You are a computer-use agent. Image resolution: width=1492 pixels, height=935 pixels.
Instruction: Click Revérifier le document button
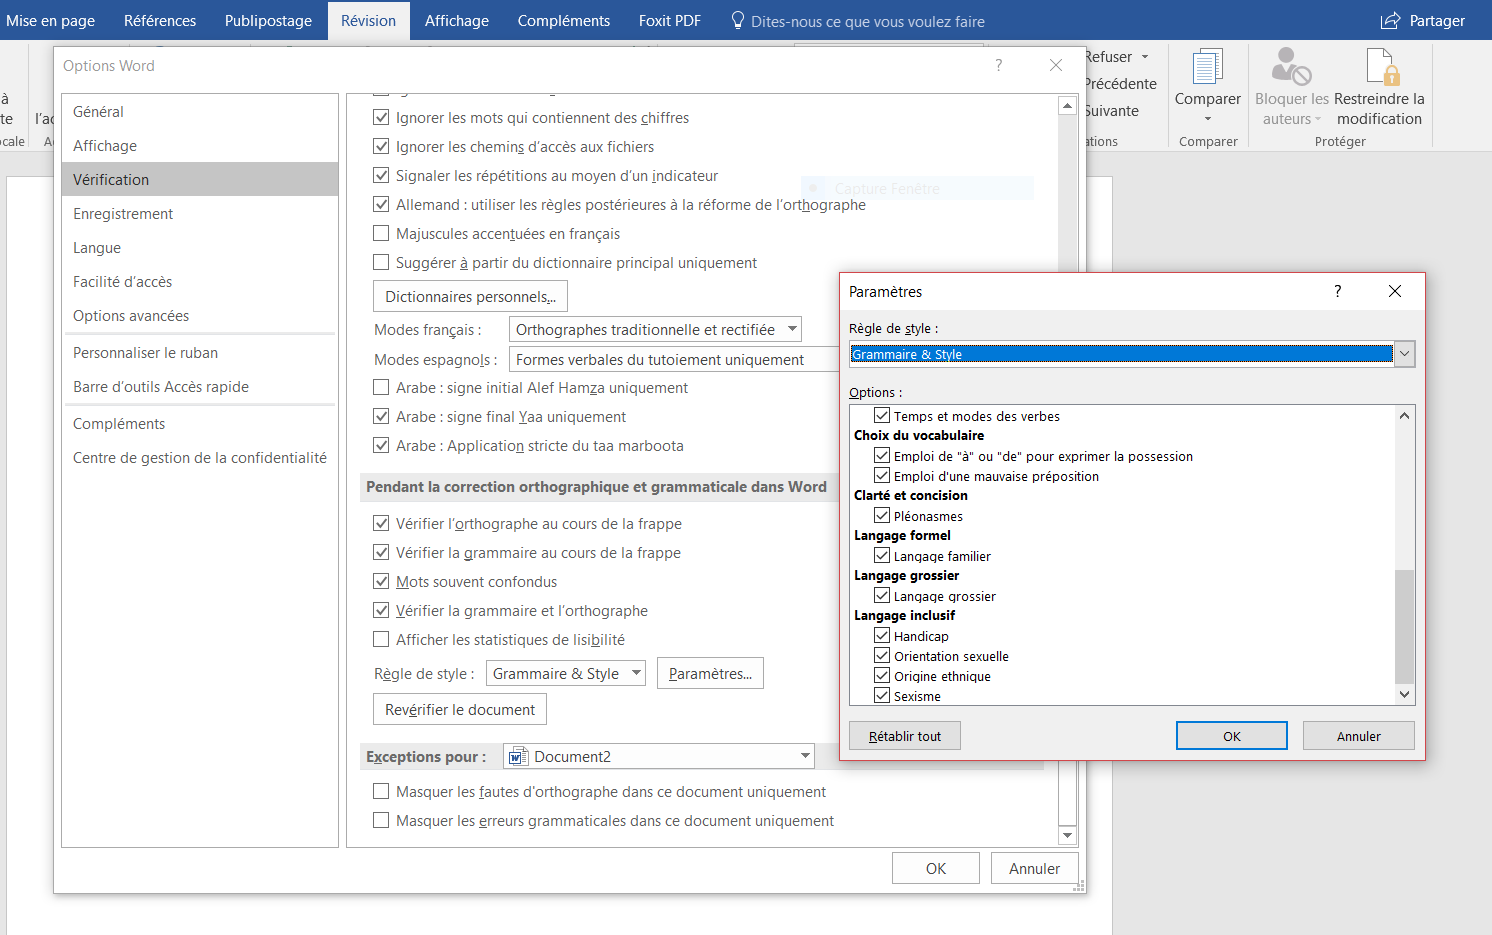pyautogui.click(x=460, y=710)
